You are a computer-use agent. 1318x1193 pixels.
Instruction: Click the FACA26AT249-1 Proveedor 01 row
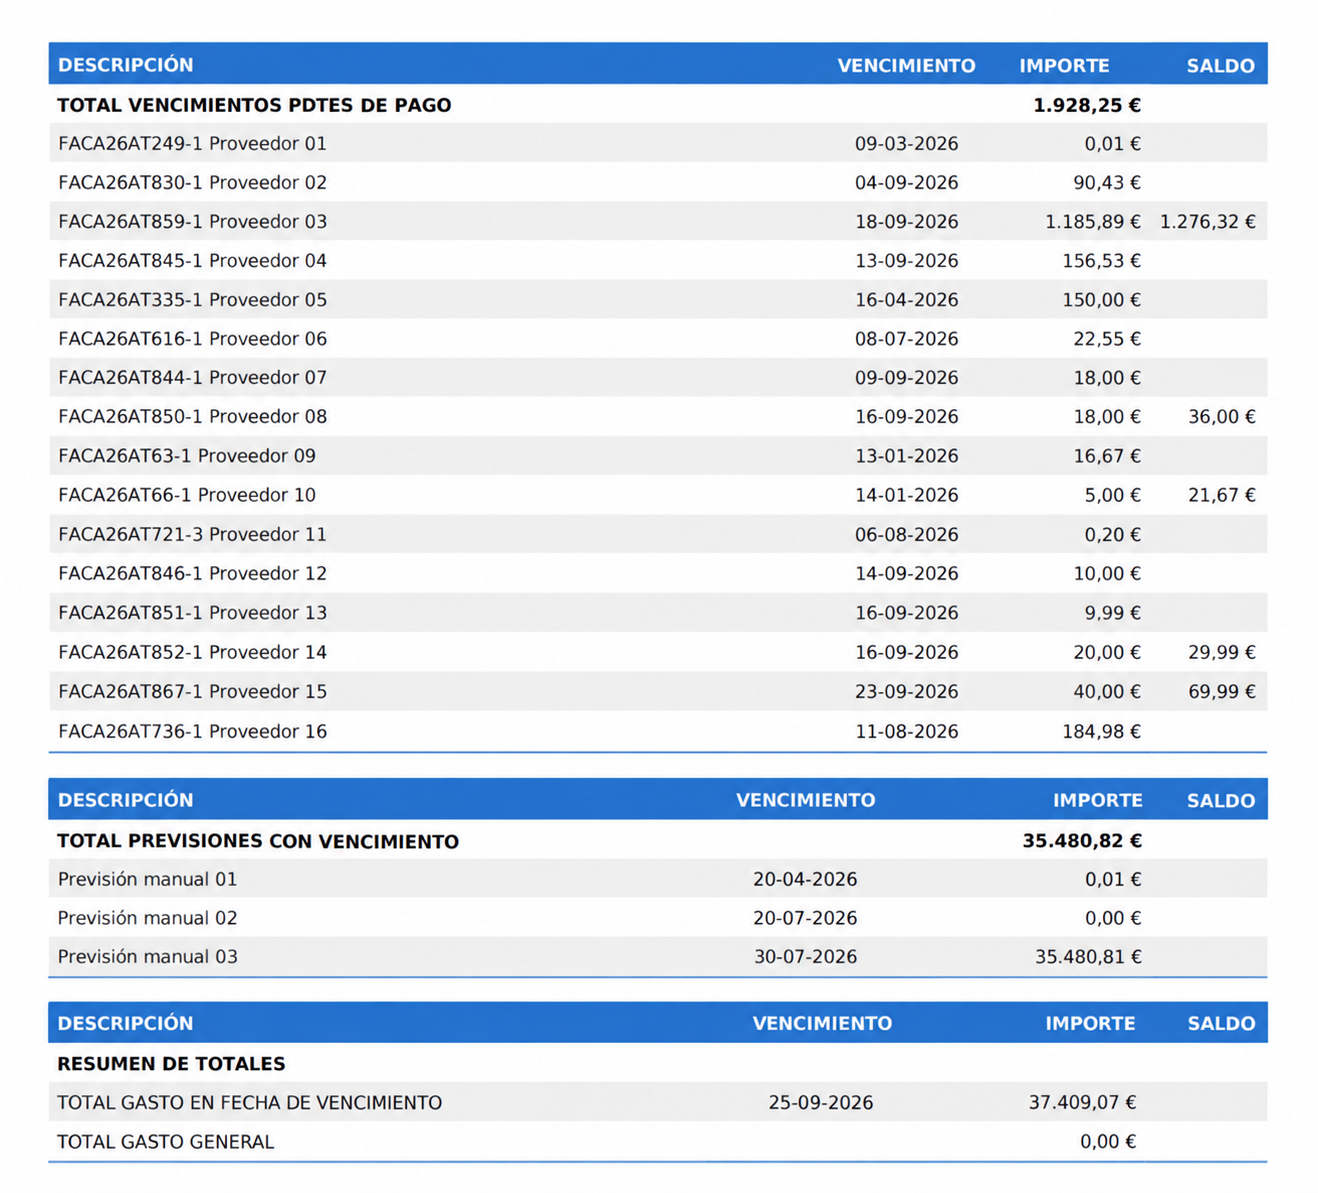point(658,143)
